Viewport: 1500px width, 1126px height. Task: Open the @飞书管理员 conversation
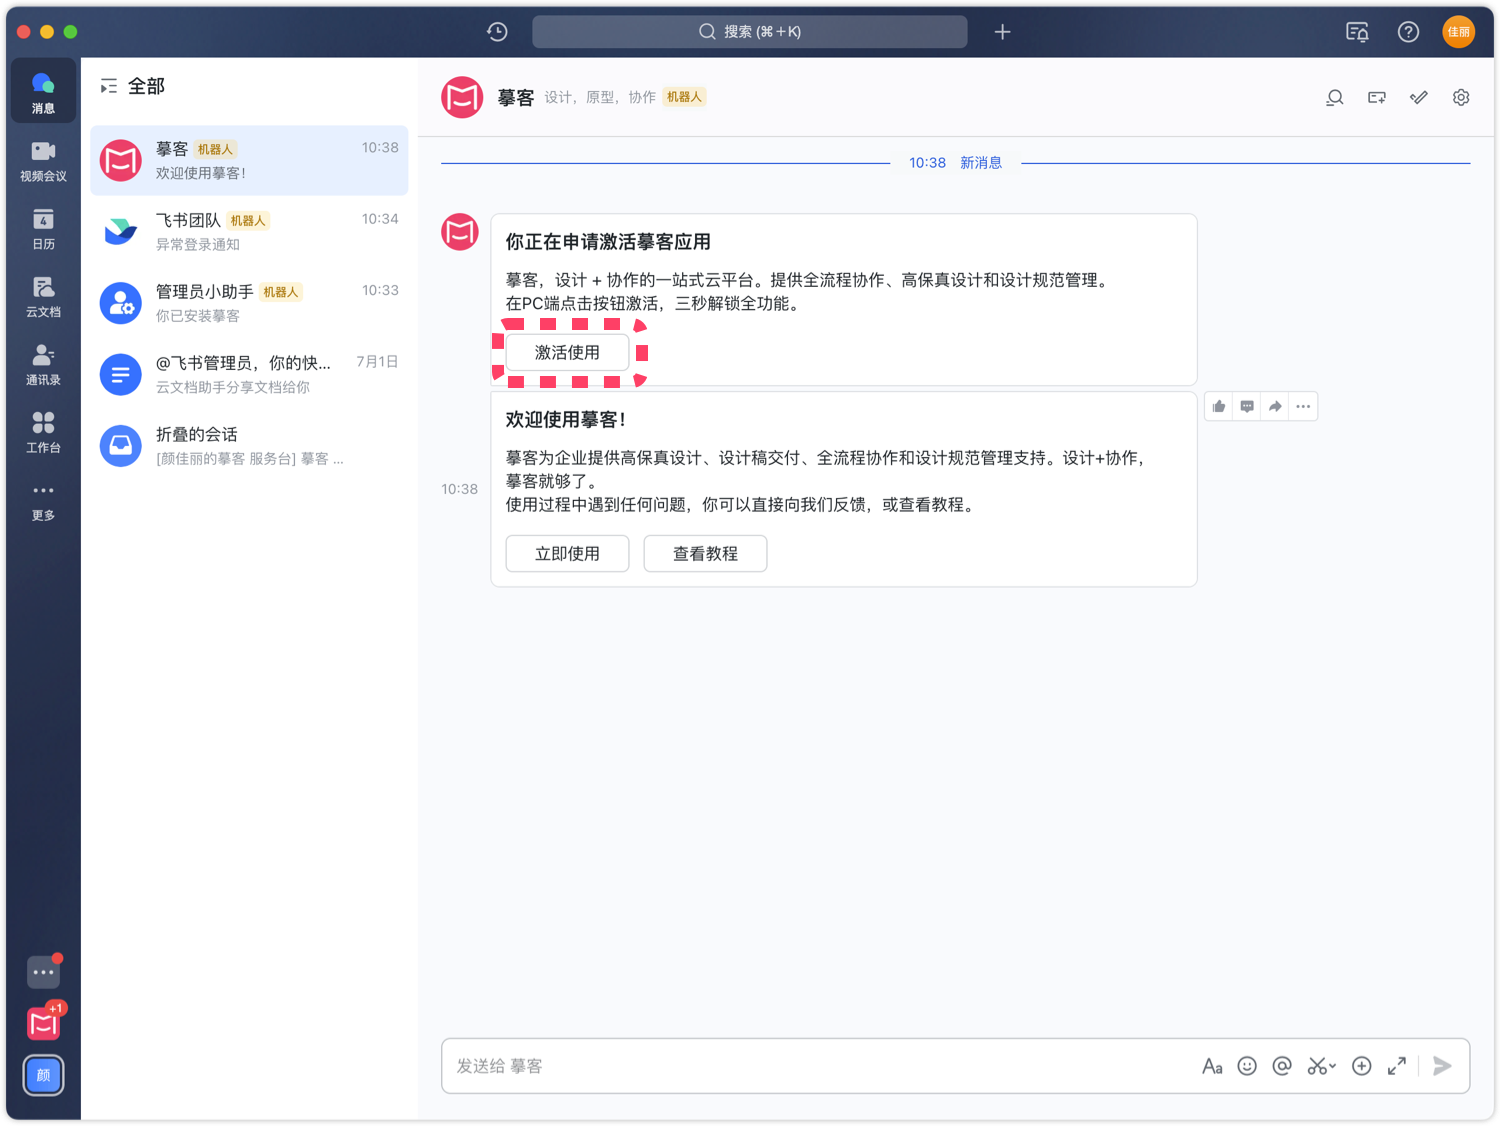click(249, 374)
